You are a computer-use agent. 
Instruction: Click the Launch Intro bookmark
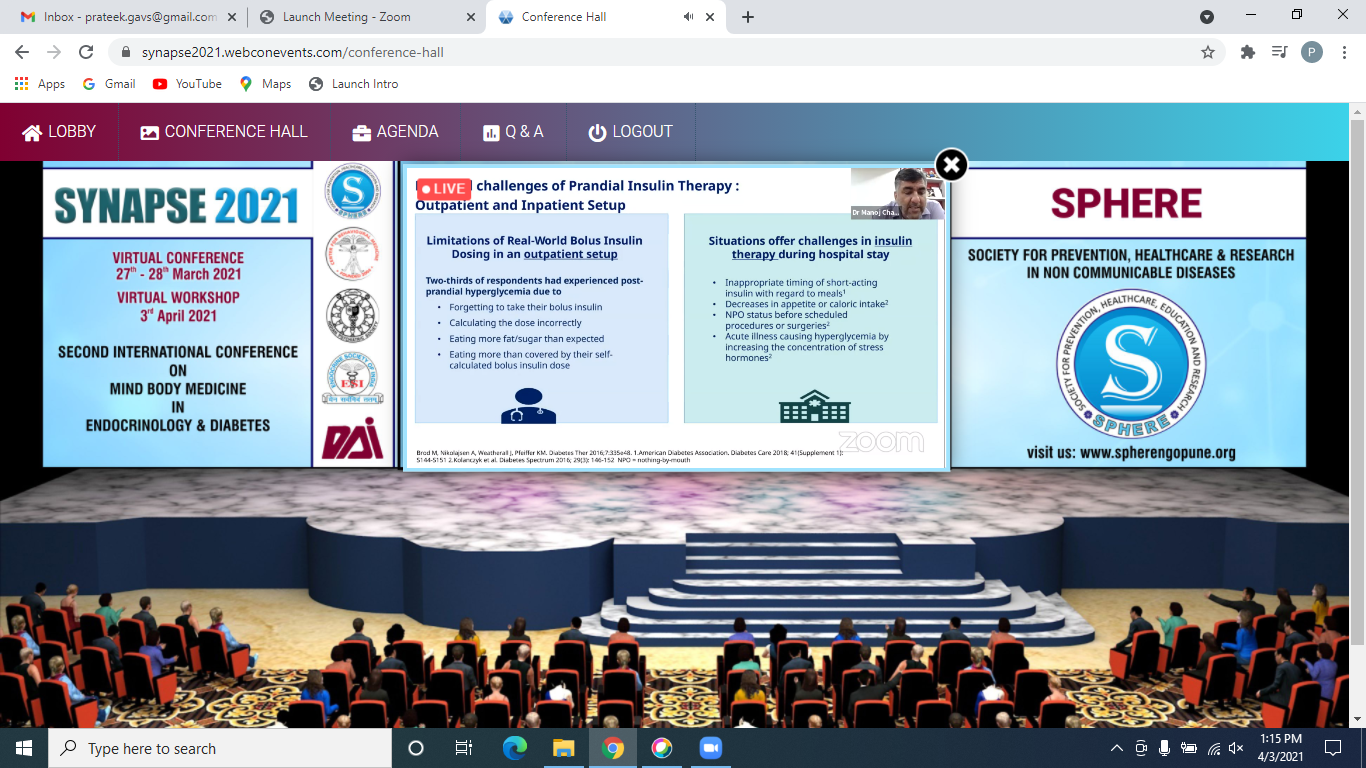point(353,84)
